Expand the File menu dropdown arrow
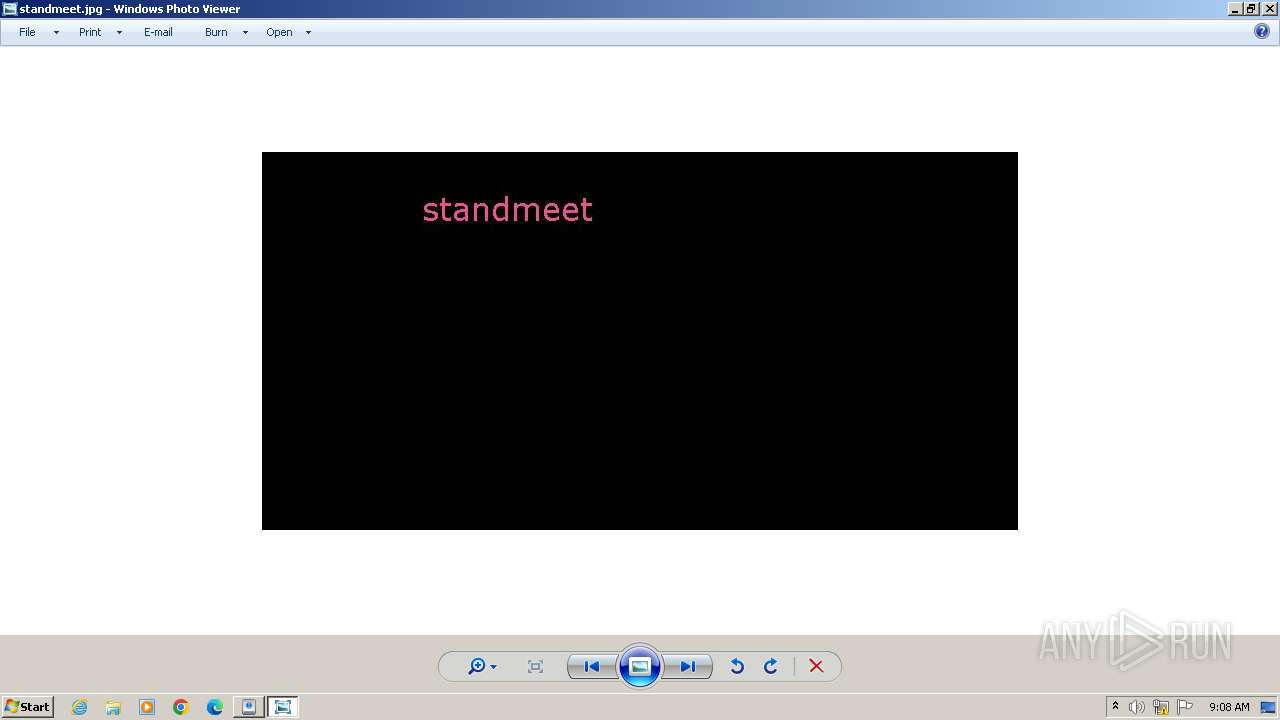 (x=56, y=33)
